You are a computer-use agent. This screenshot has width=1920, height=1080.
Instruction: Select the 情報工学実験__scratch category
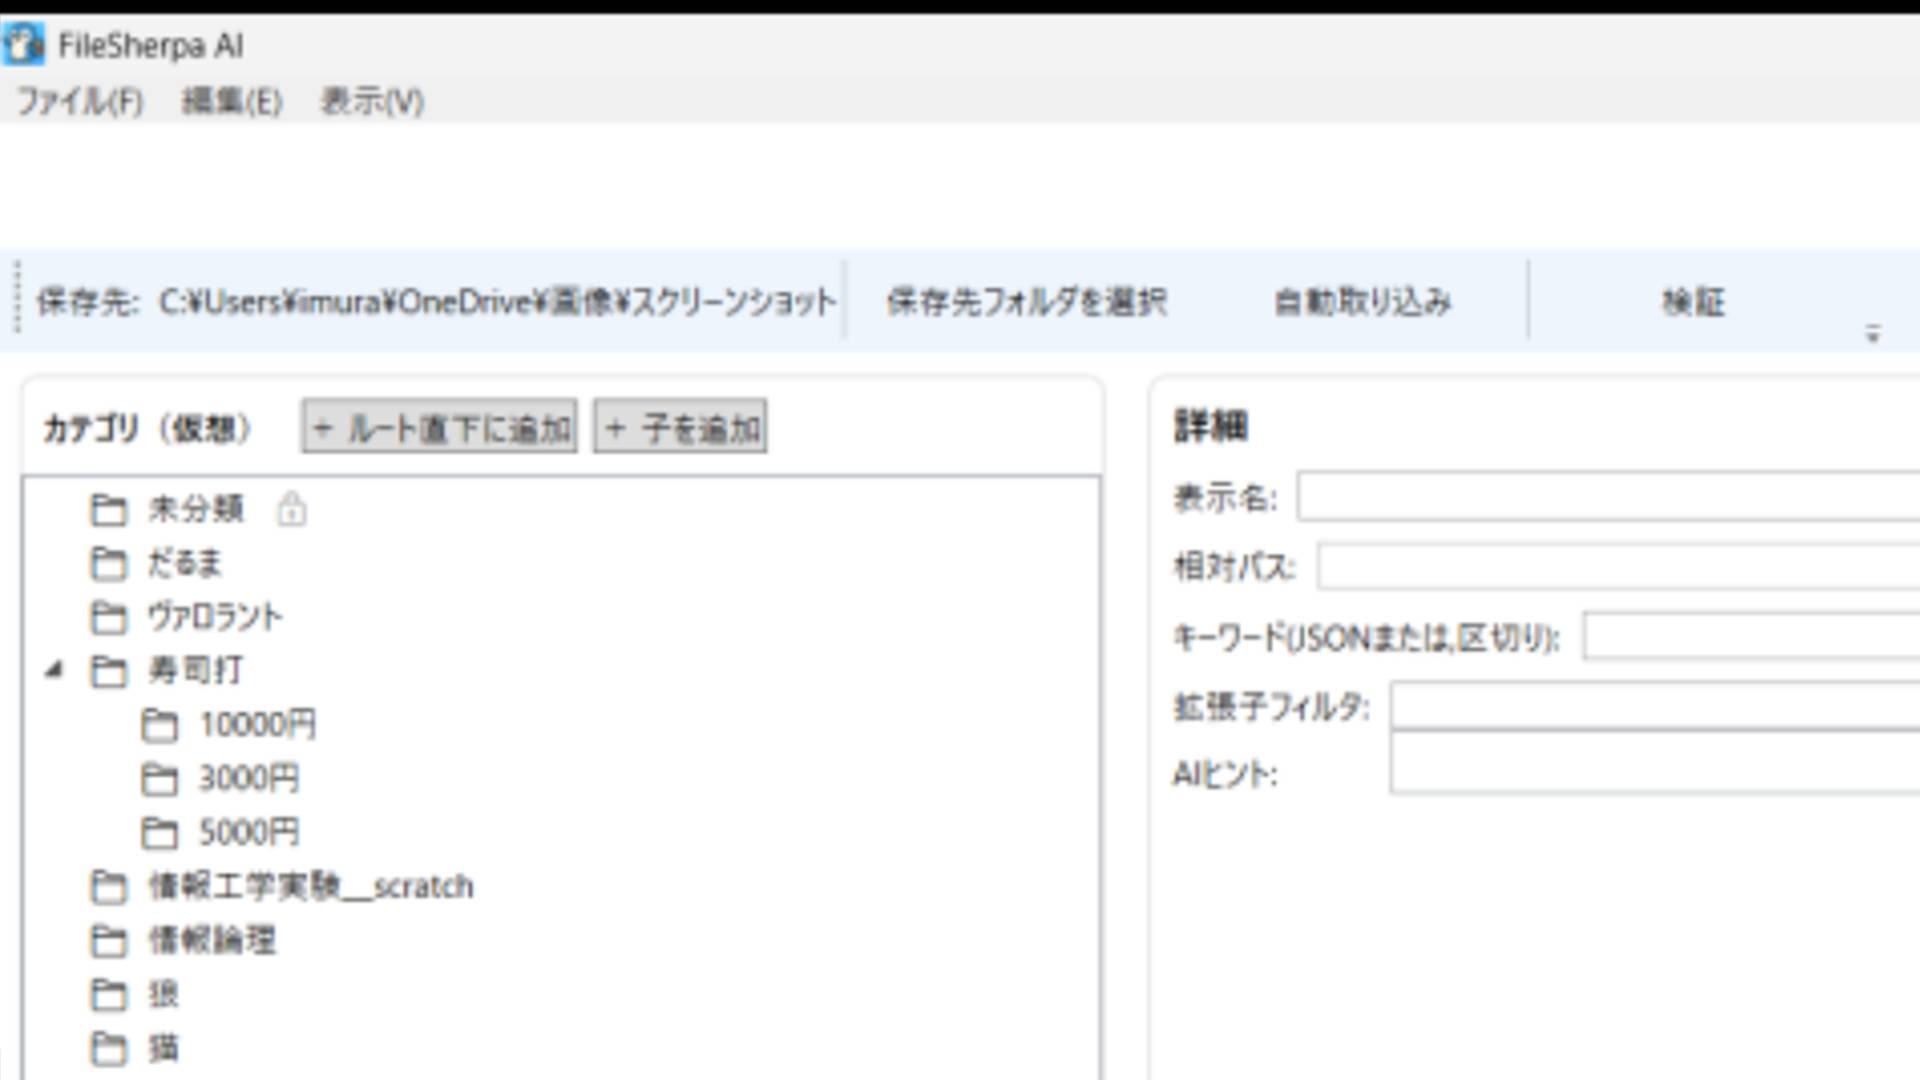(310, 887)
